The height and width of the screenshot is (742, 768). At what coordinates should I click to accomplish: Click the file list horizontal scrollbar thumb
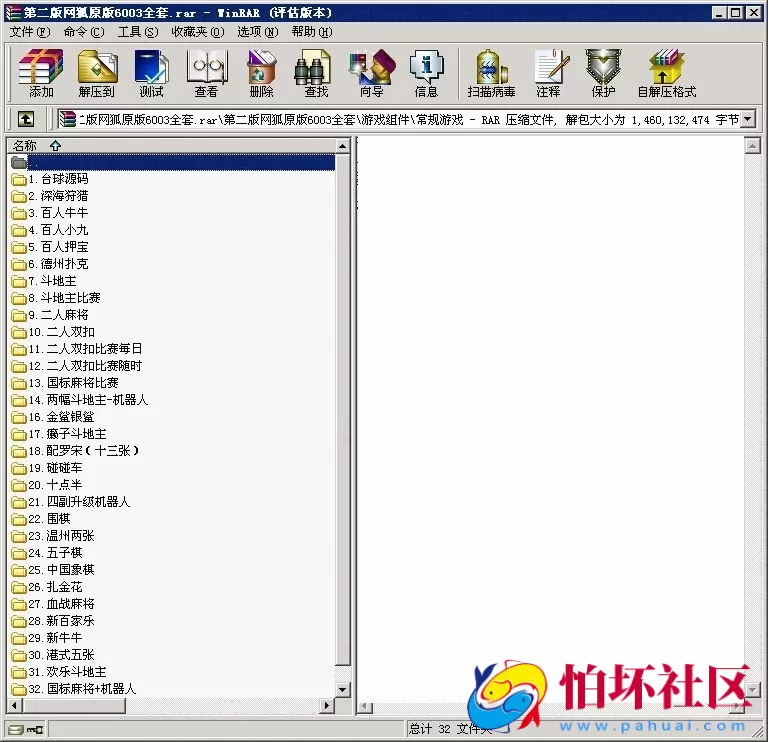(73, 706)
